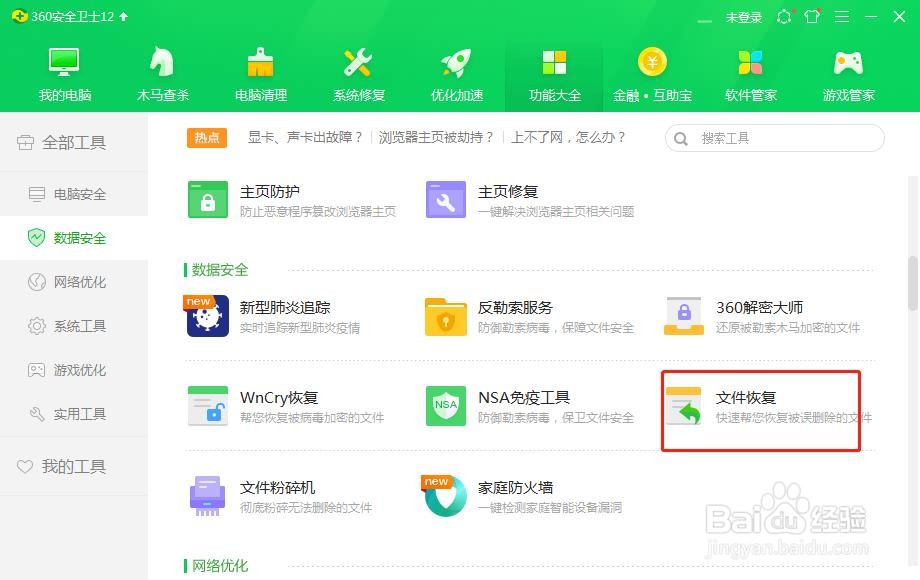Select 电脑安全 sidebar category
Screen dimensions: 920x580
click(74, 194)
